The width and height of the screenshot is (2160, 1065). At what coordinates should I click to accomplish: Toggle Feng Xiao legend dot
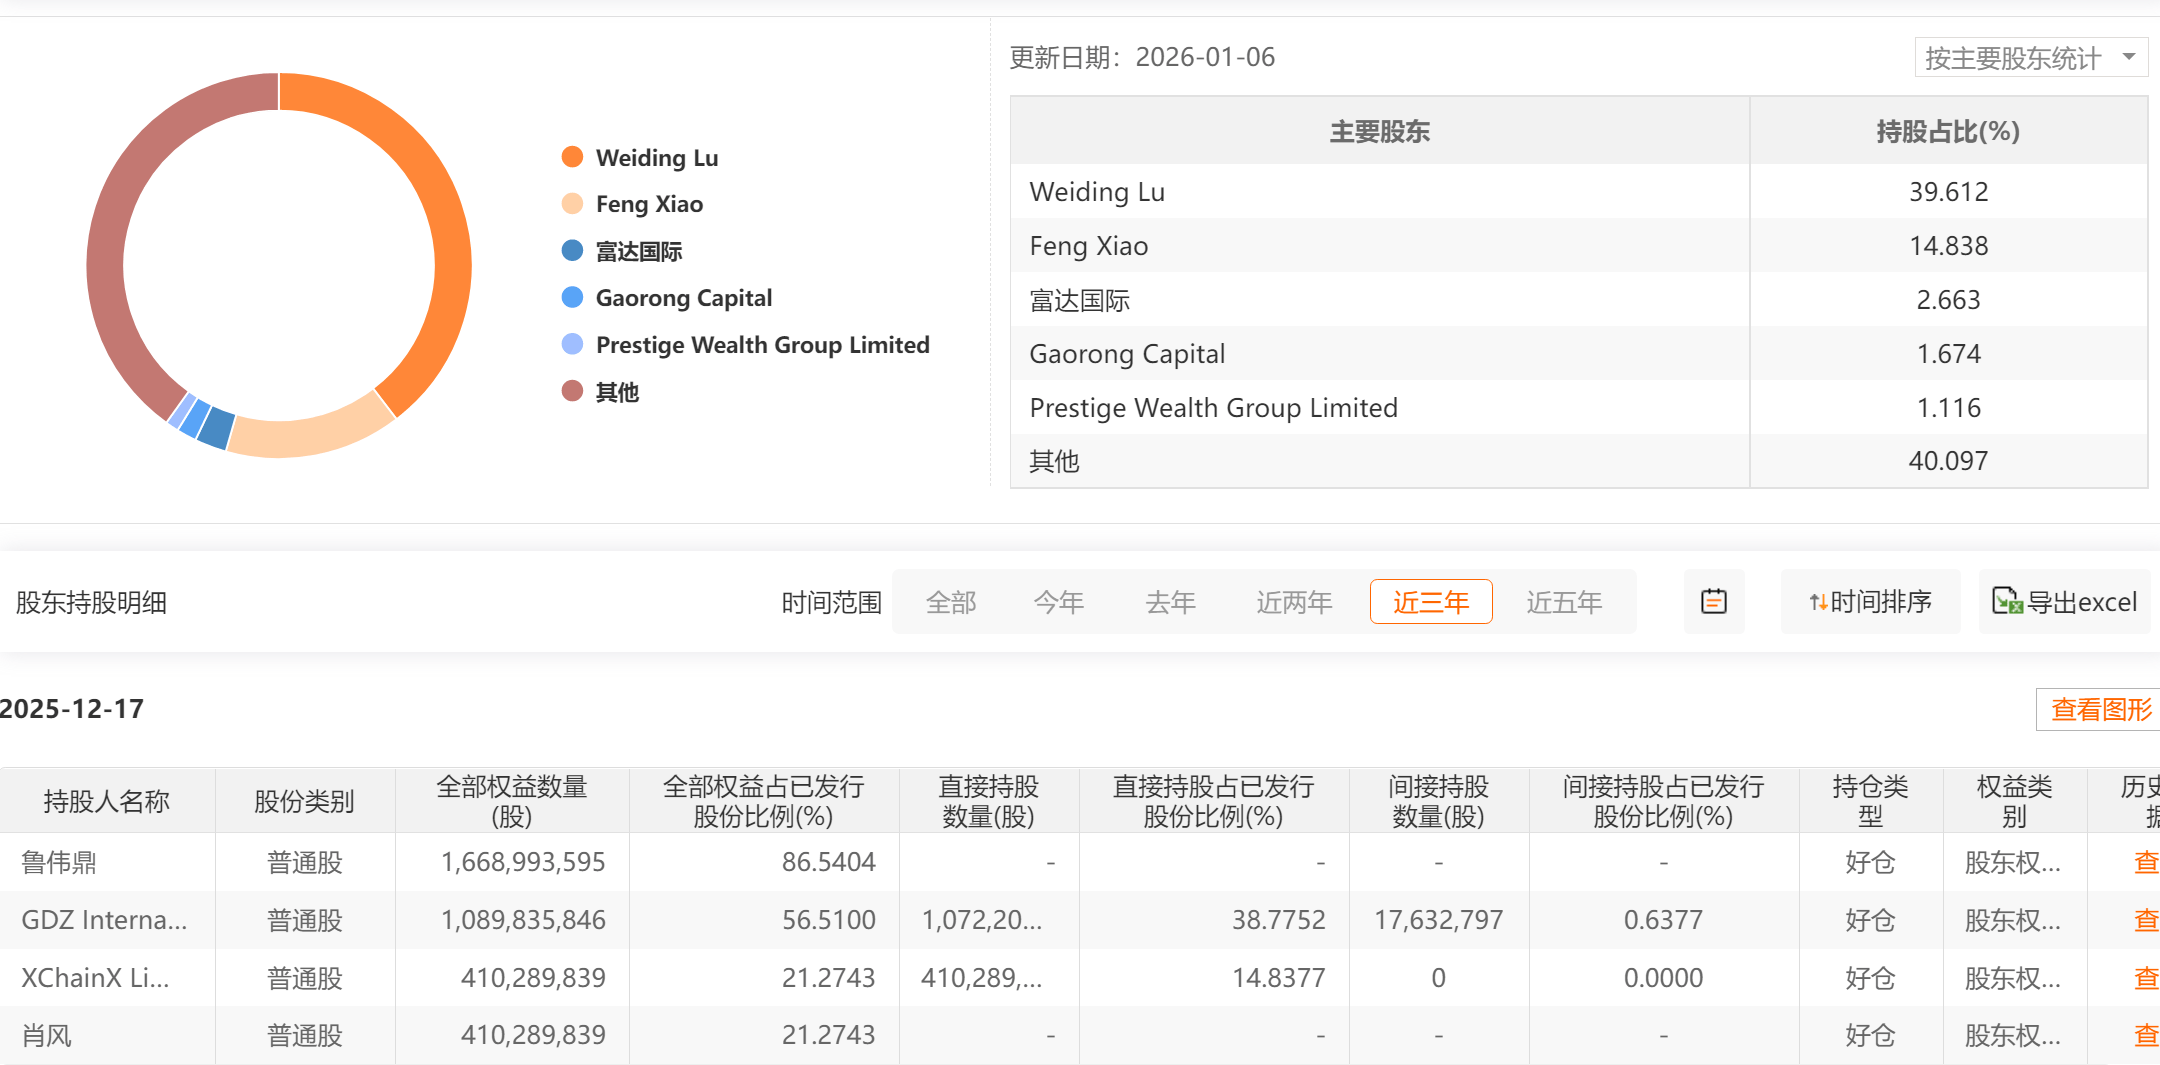click(572, 204)
